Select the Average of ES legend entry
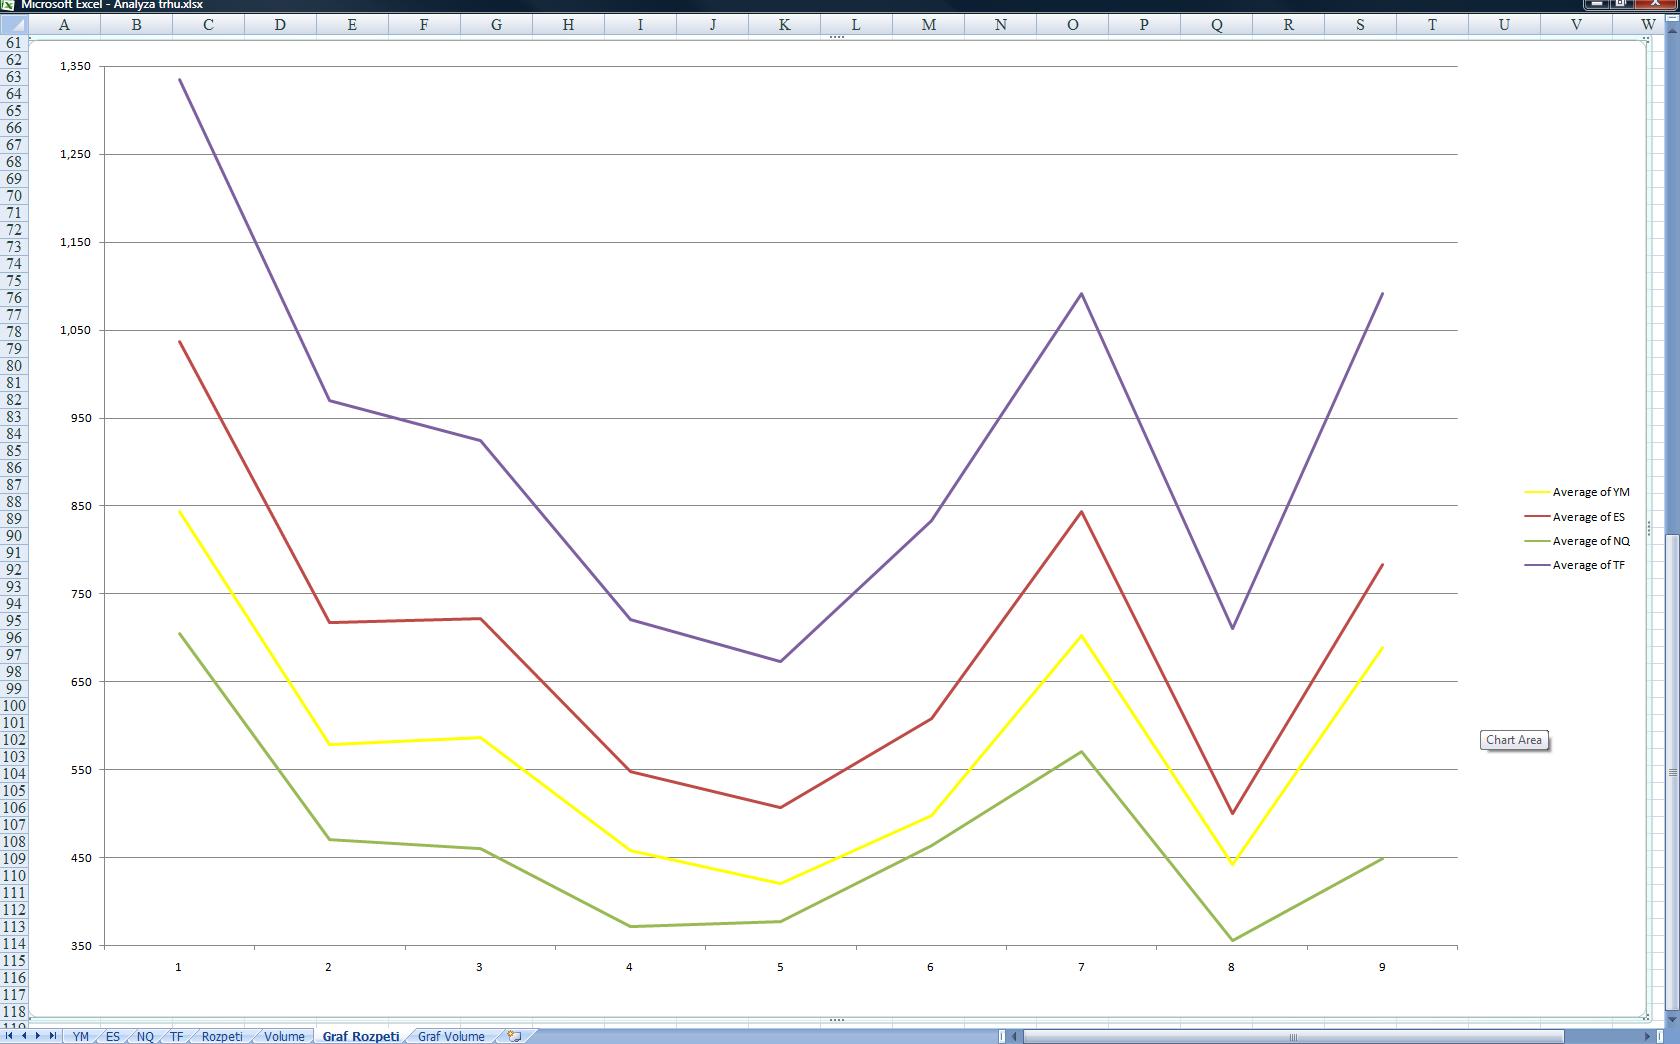The height and width of the screenshot is (1044, 1680). pos(1575,517)
